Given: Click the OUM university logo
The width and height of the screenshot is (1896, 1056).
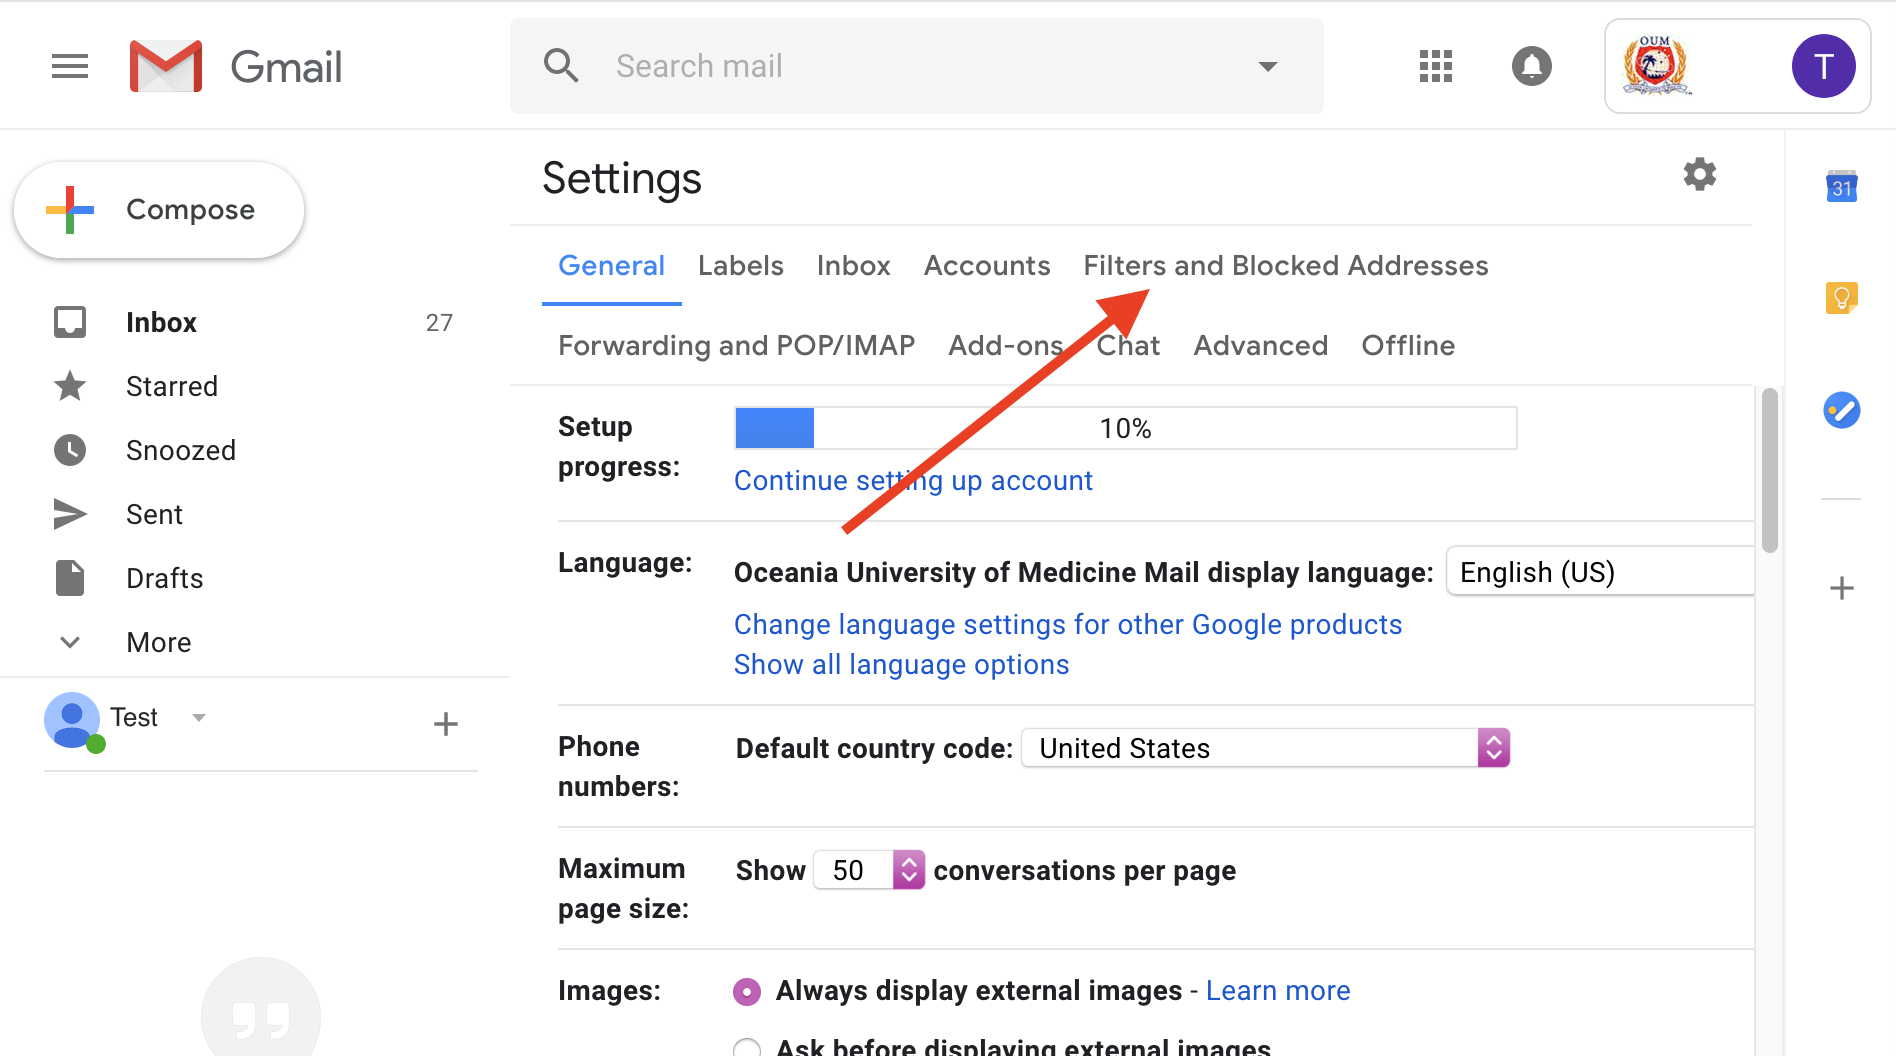Looking at the screenshot, I should pos(1656,66).
